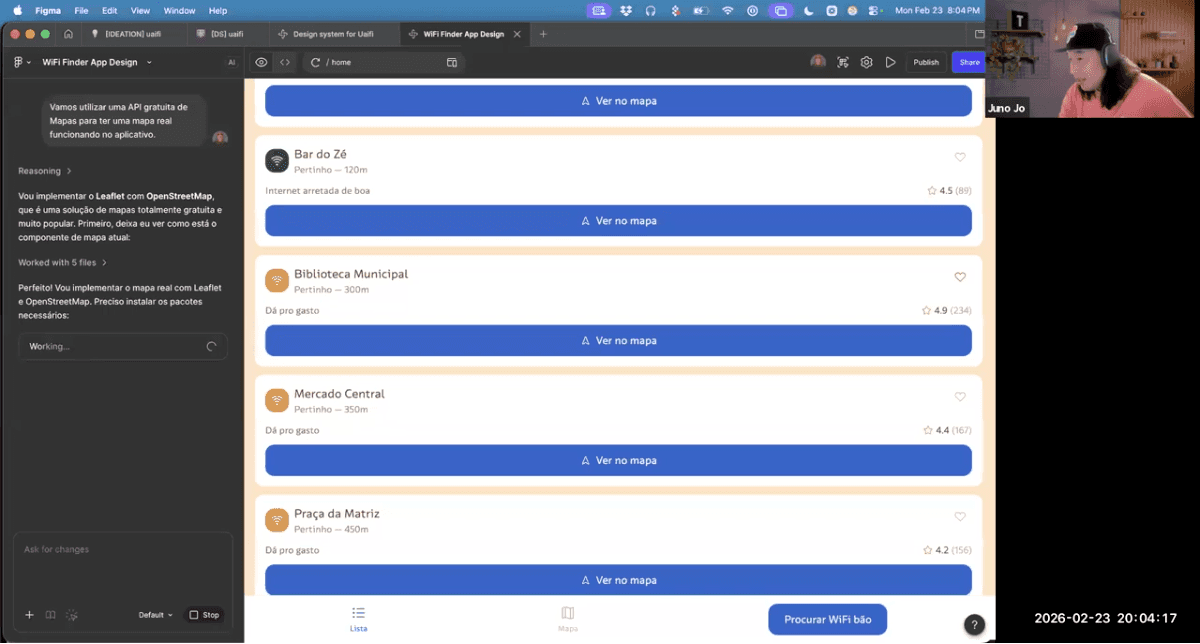Favorite Bar do Zé with the heart icon

coord(960,157)
